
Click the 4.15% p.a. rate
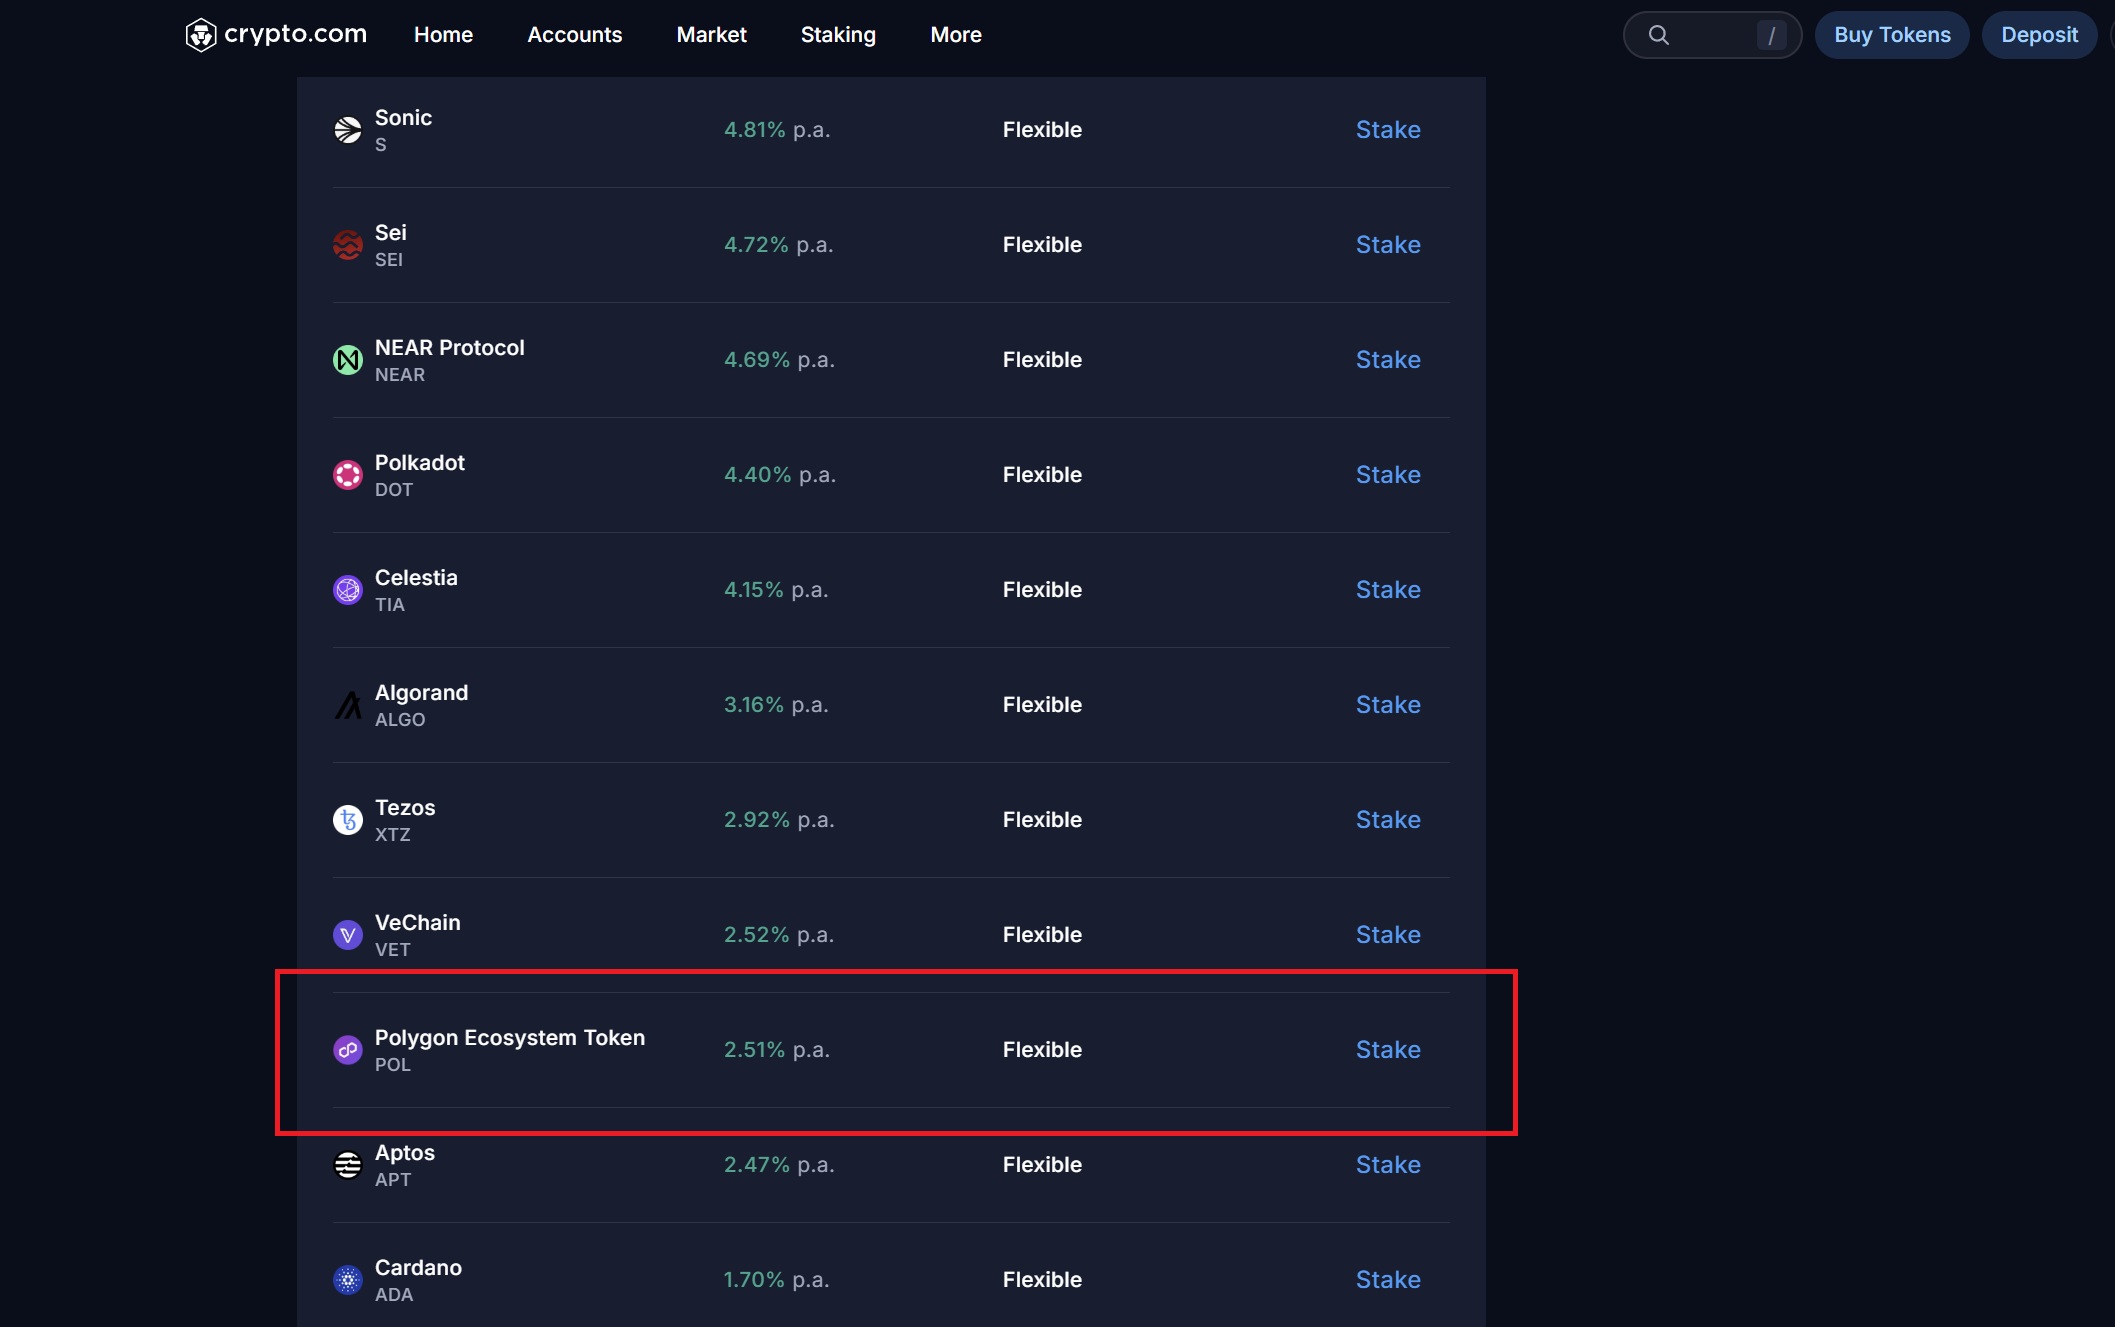point(776,590)
